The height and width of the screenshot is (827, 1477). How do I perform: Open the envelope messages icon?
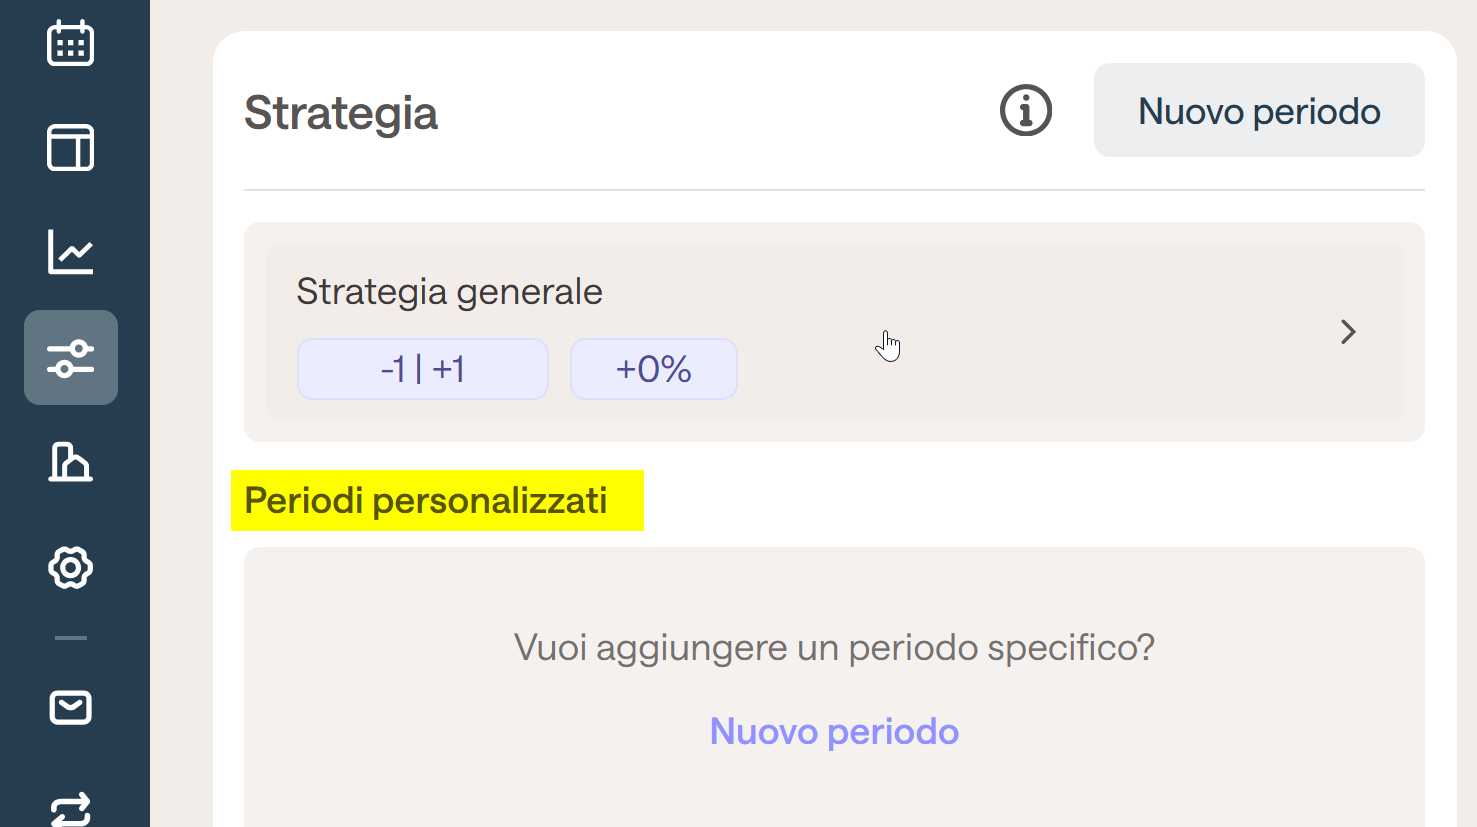[71, 708]
